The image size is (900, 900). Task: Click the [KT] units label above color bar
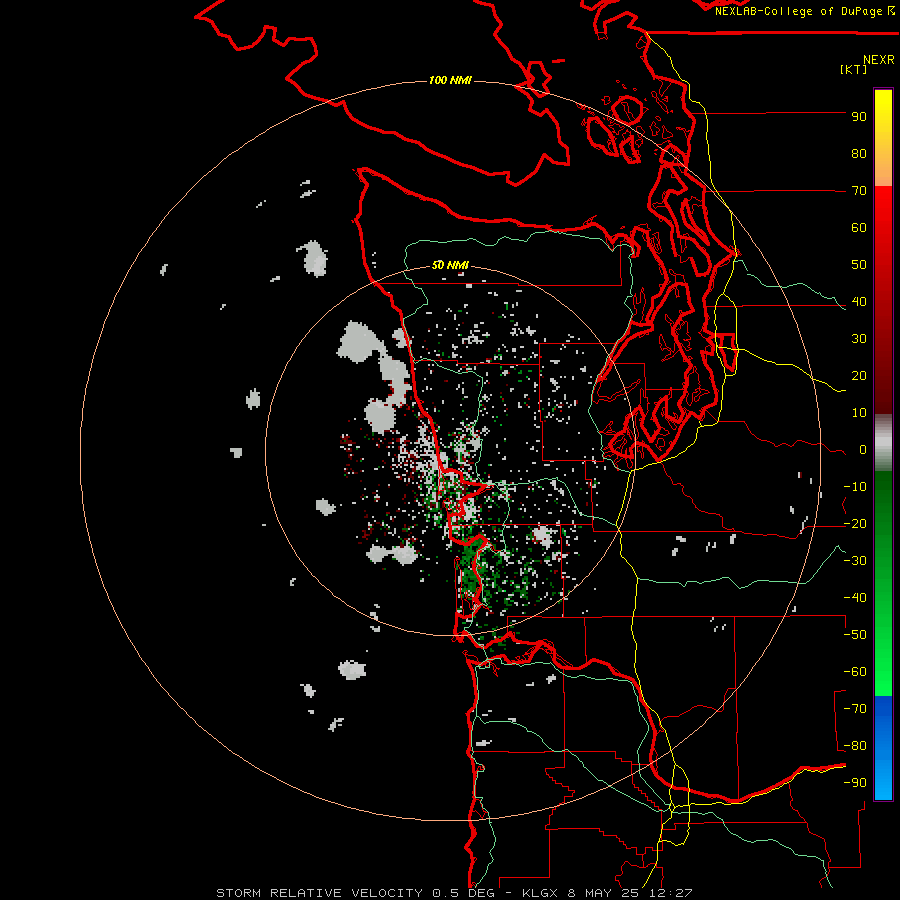[853, 69]
